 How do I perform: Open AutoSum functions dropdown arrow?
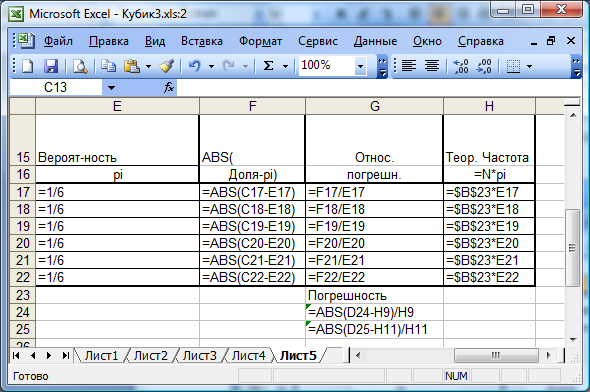coord(285,67)
